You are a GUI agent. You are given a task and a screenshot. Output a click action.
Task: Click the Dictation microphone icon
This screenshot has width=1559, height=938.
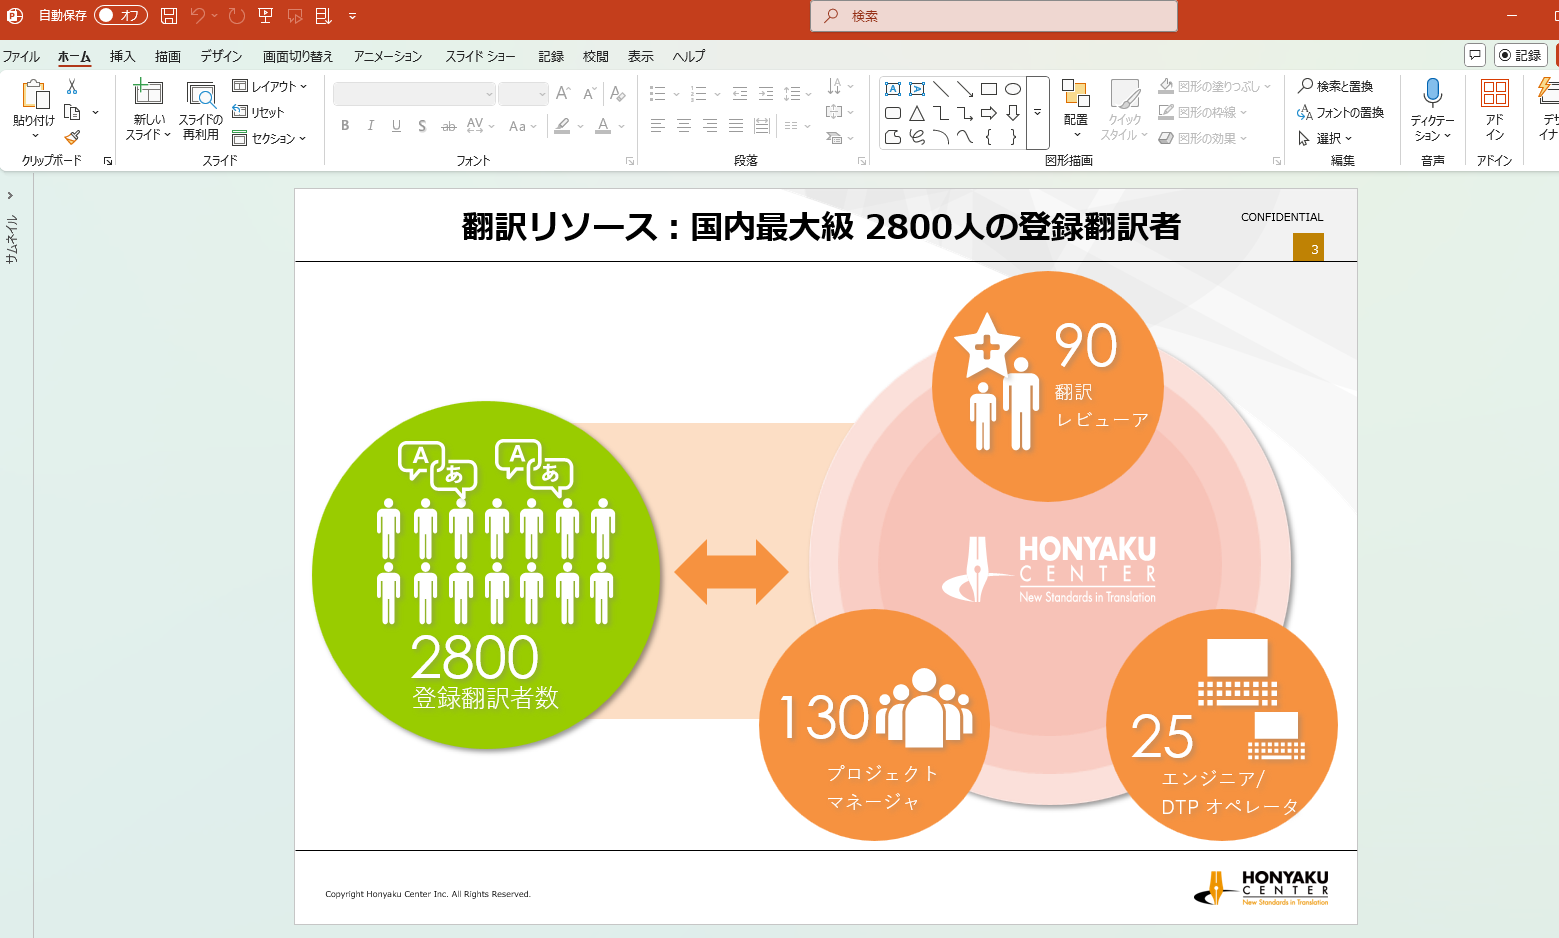[1432, 93]
